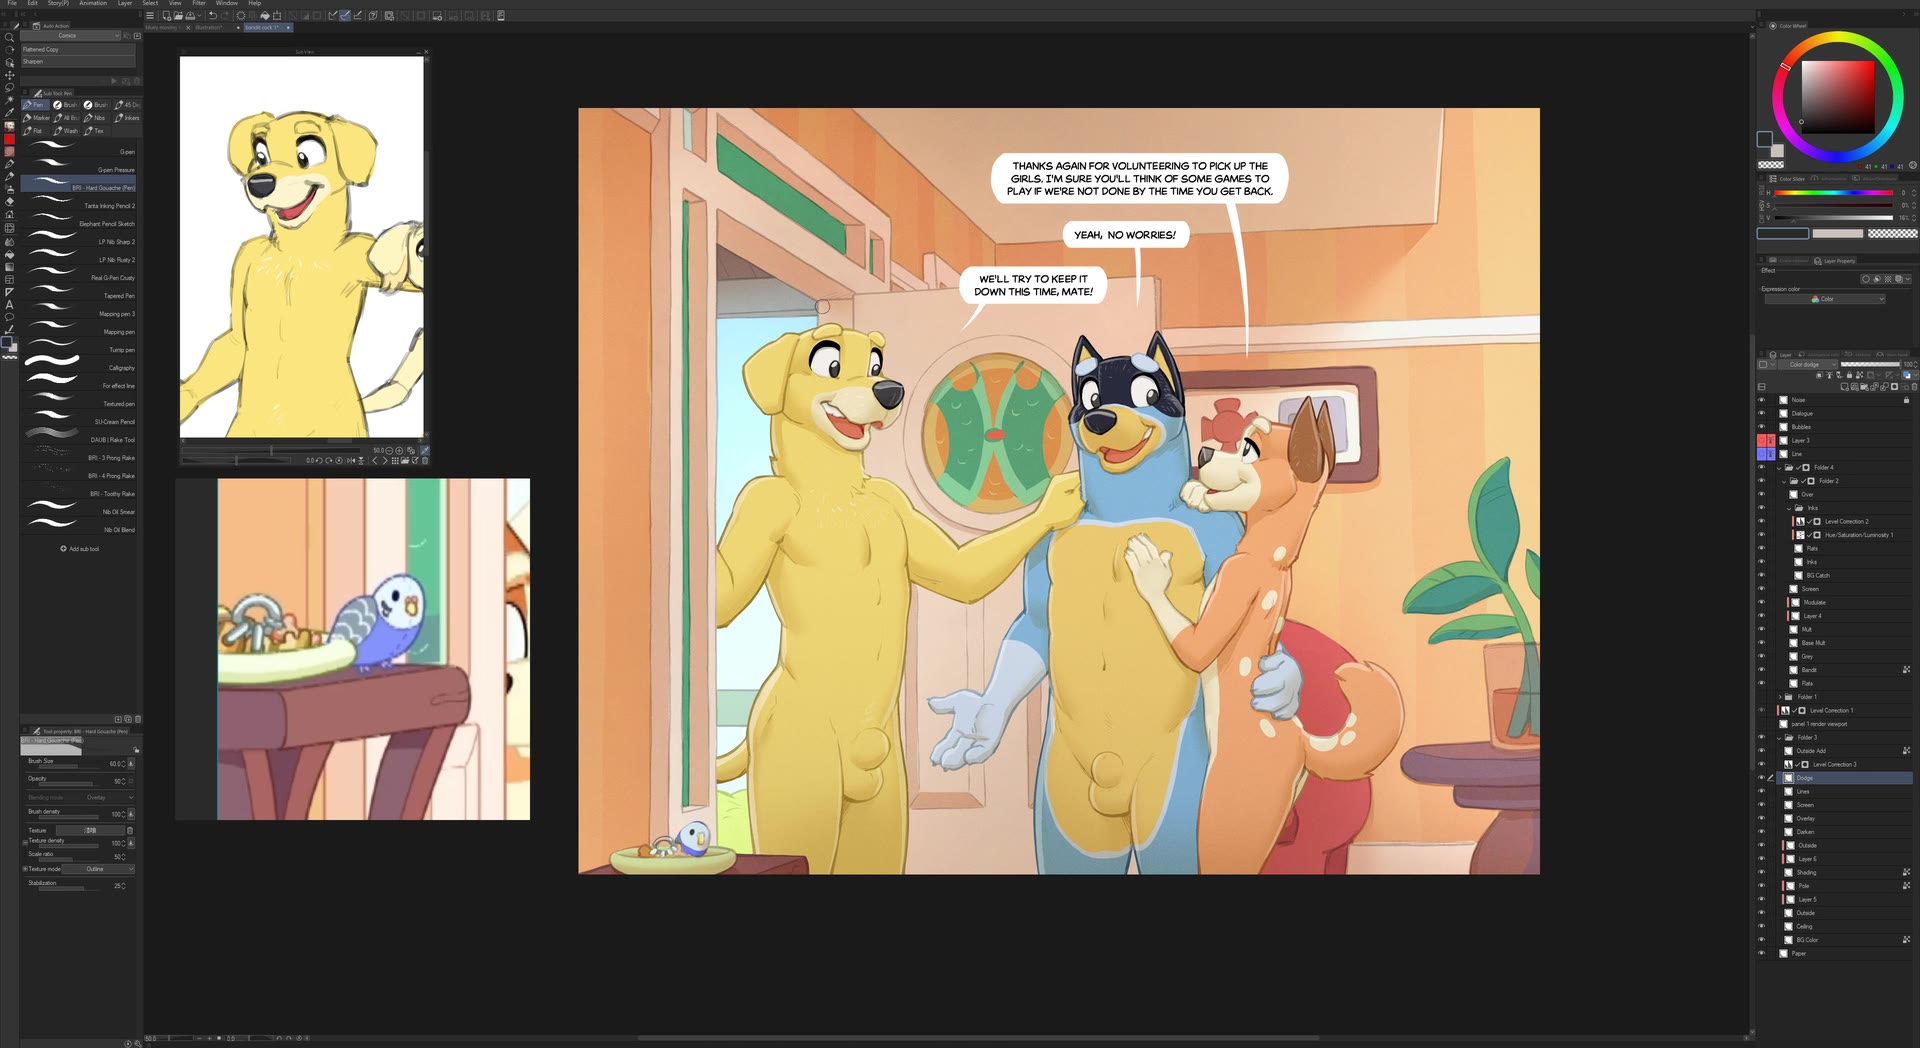1920x1048 pixels.
Task: Select the Level Correction 2 layer
Action: point(1853,521)
